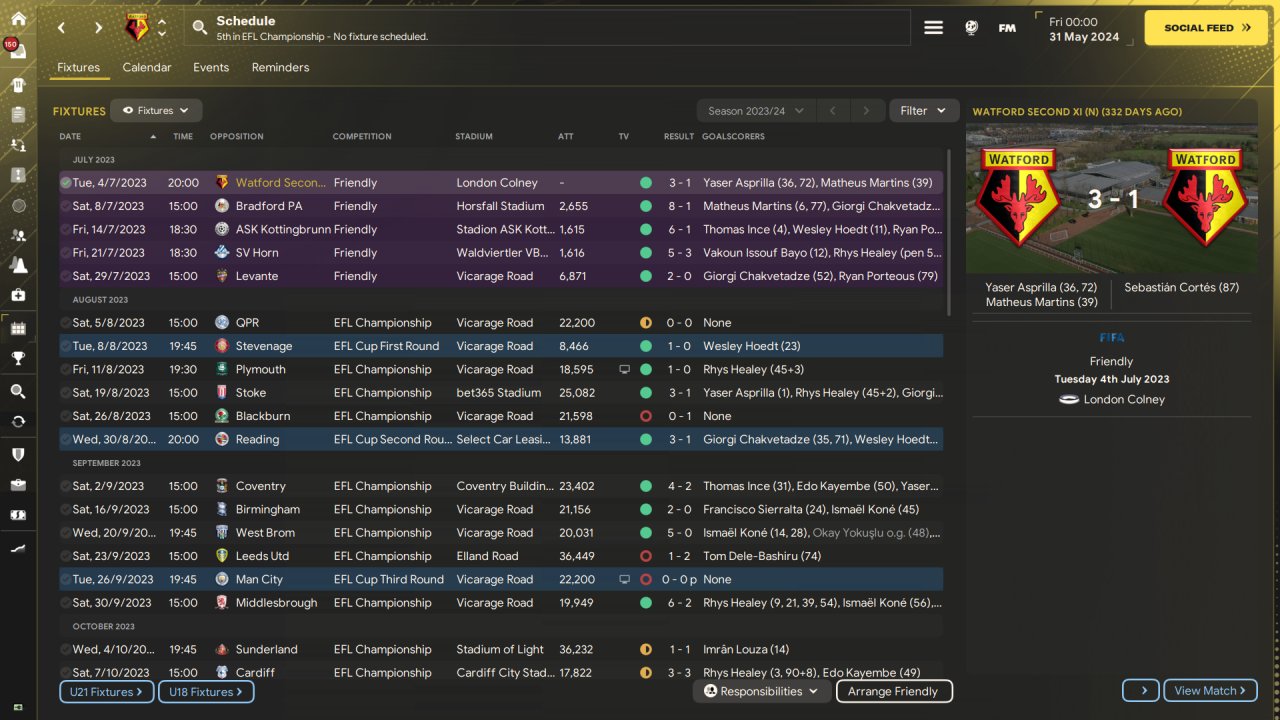Viewport: 1280px width, 720px height.
Task: Open the two-people Staff icon in the sidebar
Action: click(18, 235)
